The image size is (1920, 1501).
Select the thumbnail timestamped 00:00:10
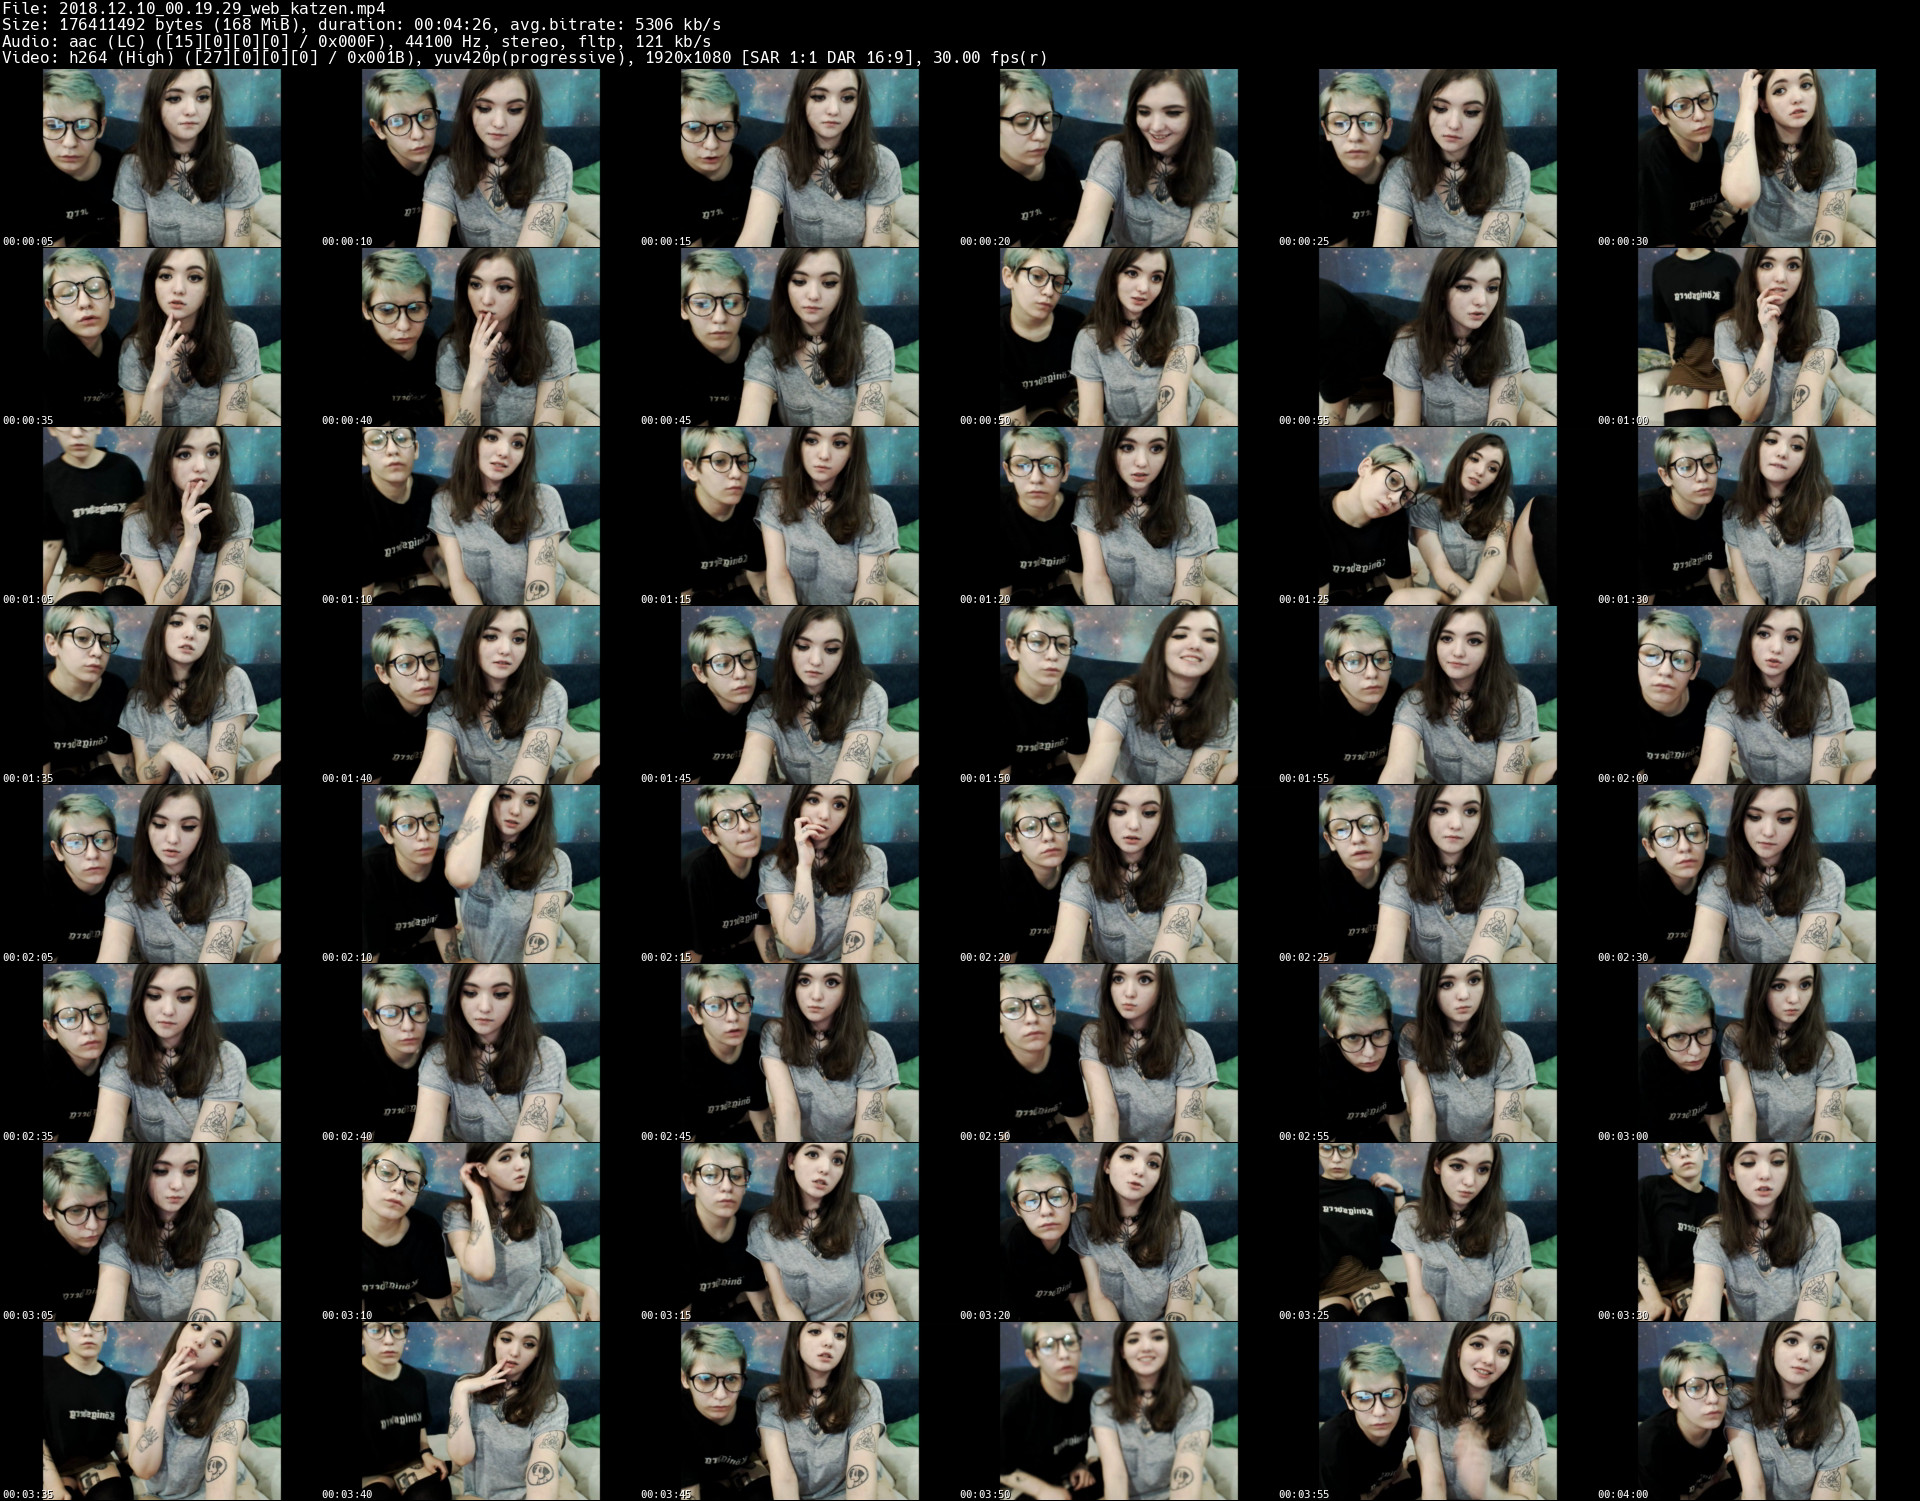tap(481, 158)
